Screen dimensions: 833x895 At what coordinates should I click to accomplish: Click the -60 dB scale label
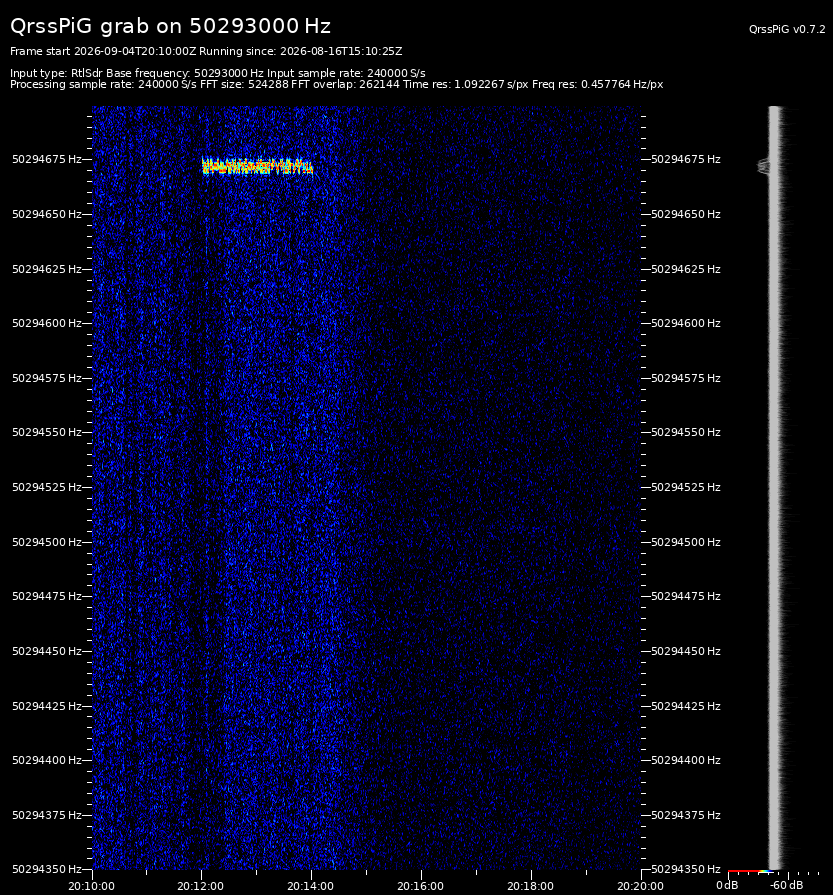pyautogui.click(x=786, y=885)
